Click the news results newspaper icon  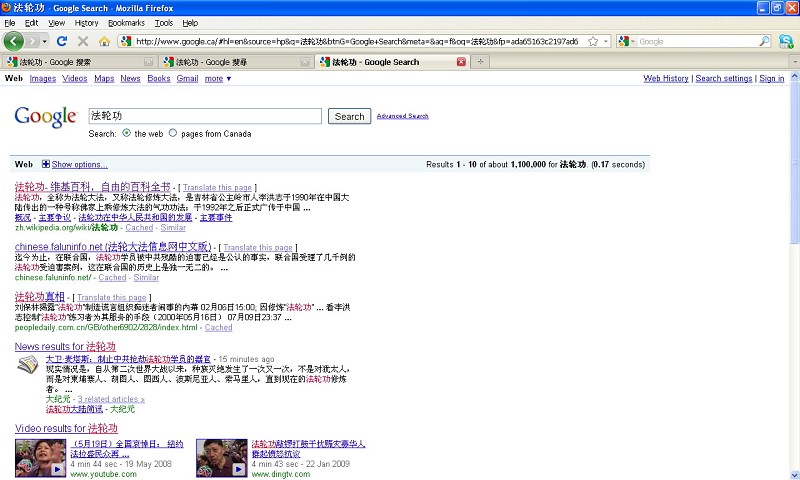point(28,365)
